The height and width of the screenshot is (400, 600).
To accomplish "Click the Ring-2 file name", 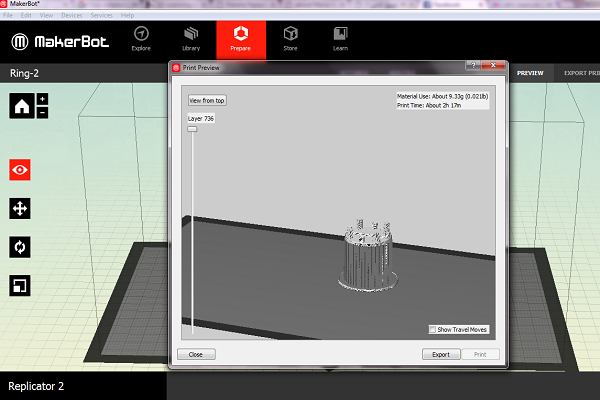I will click(x=24, y=73).
